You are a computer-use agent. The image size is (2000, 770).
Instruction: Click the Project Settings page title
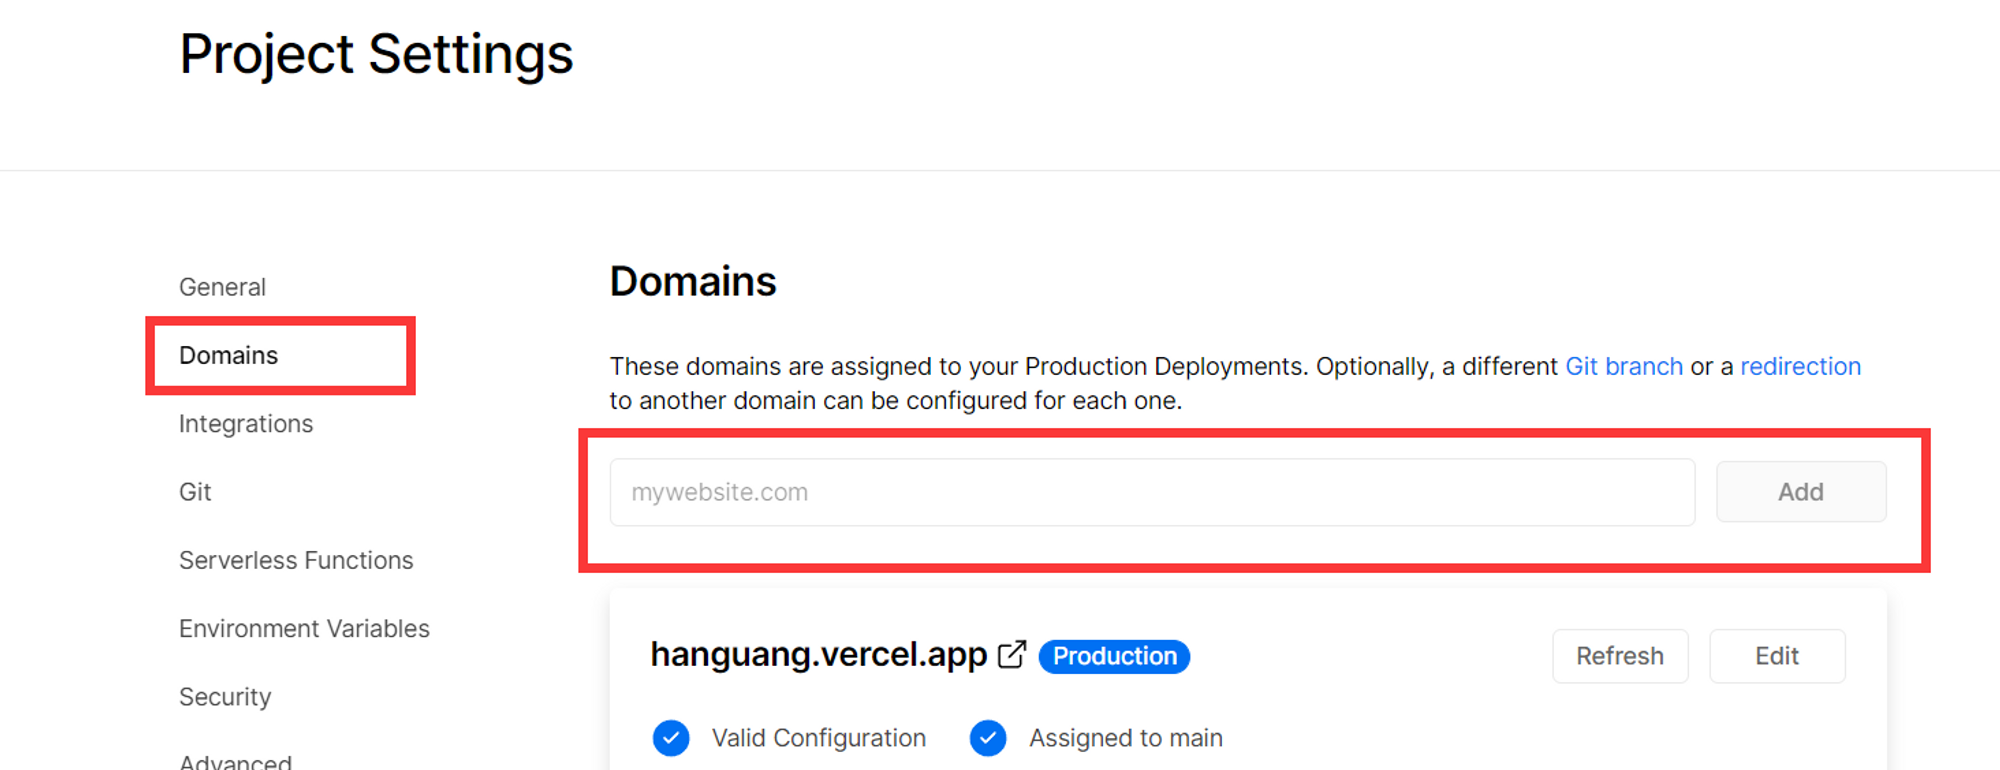(376, 54)
